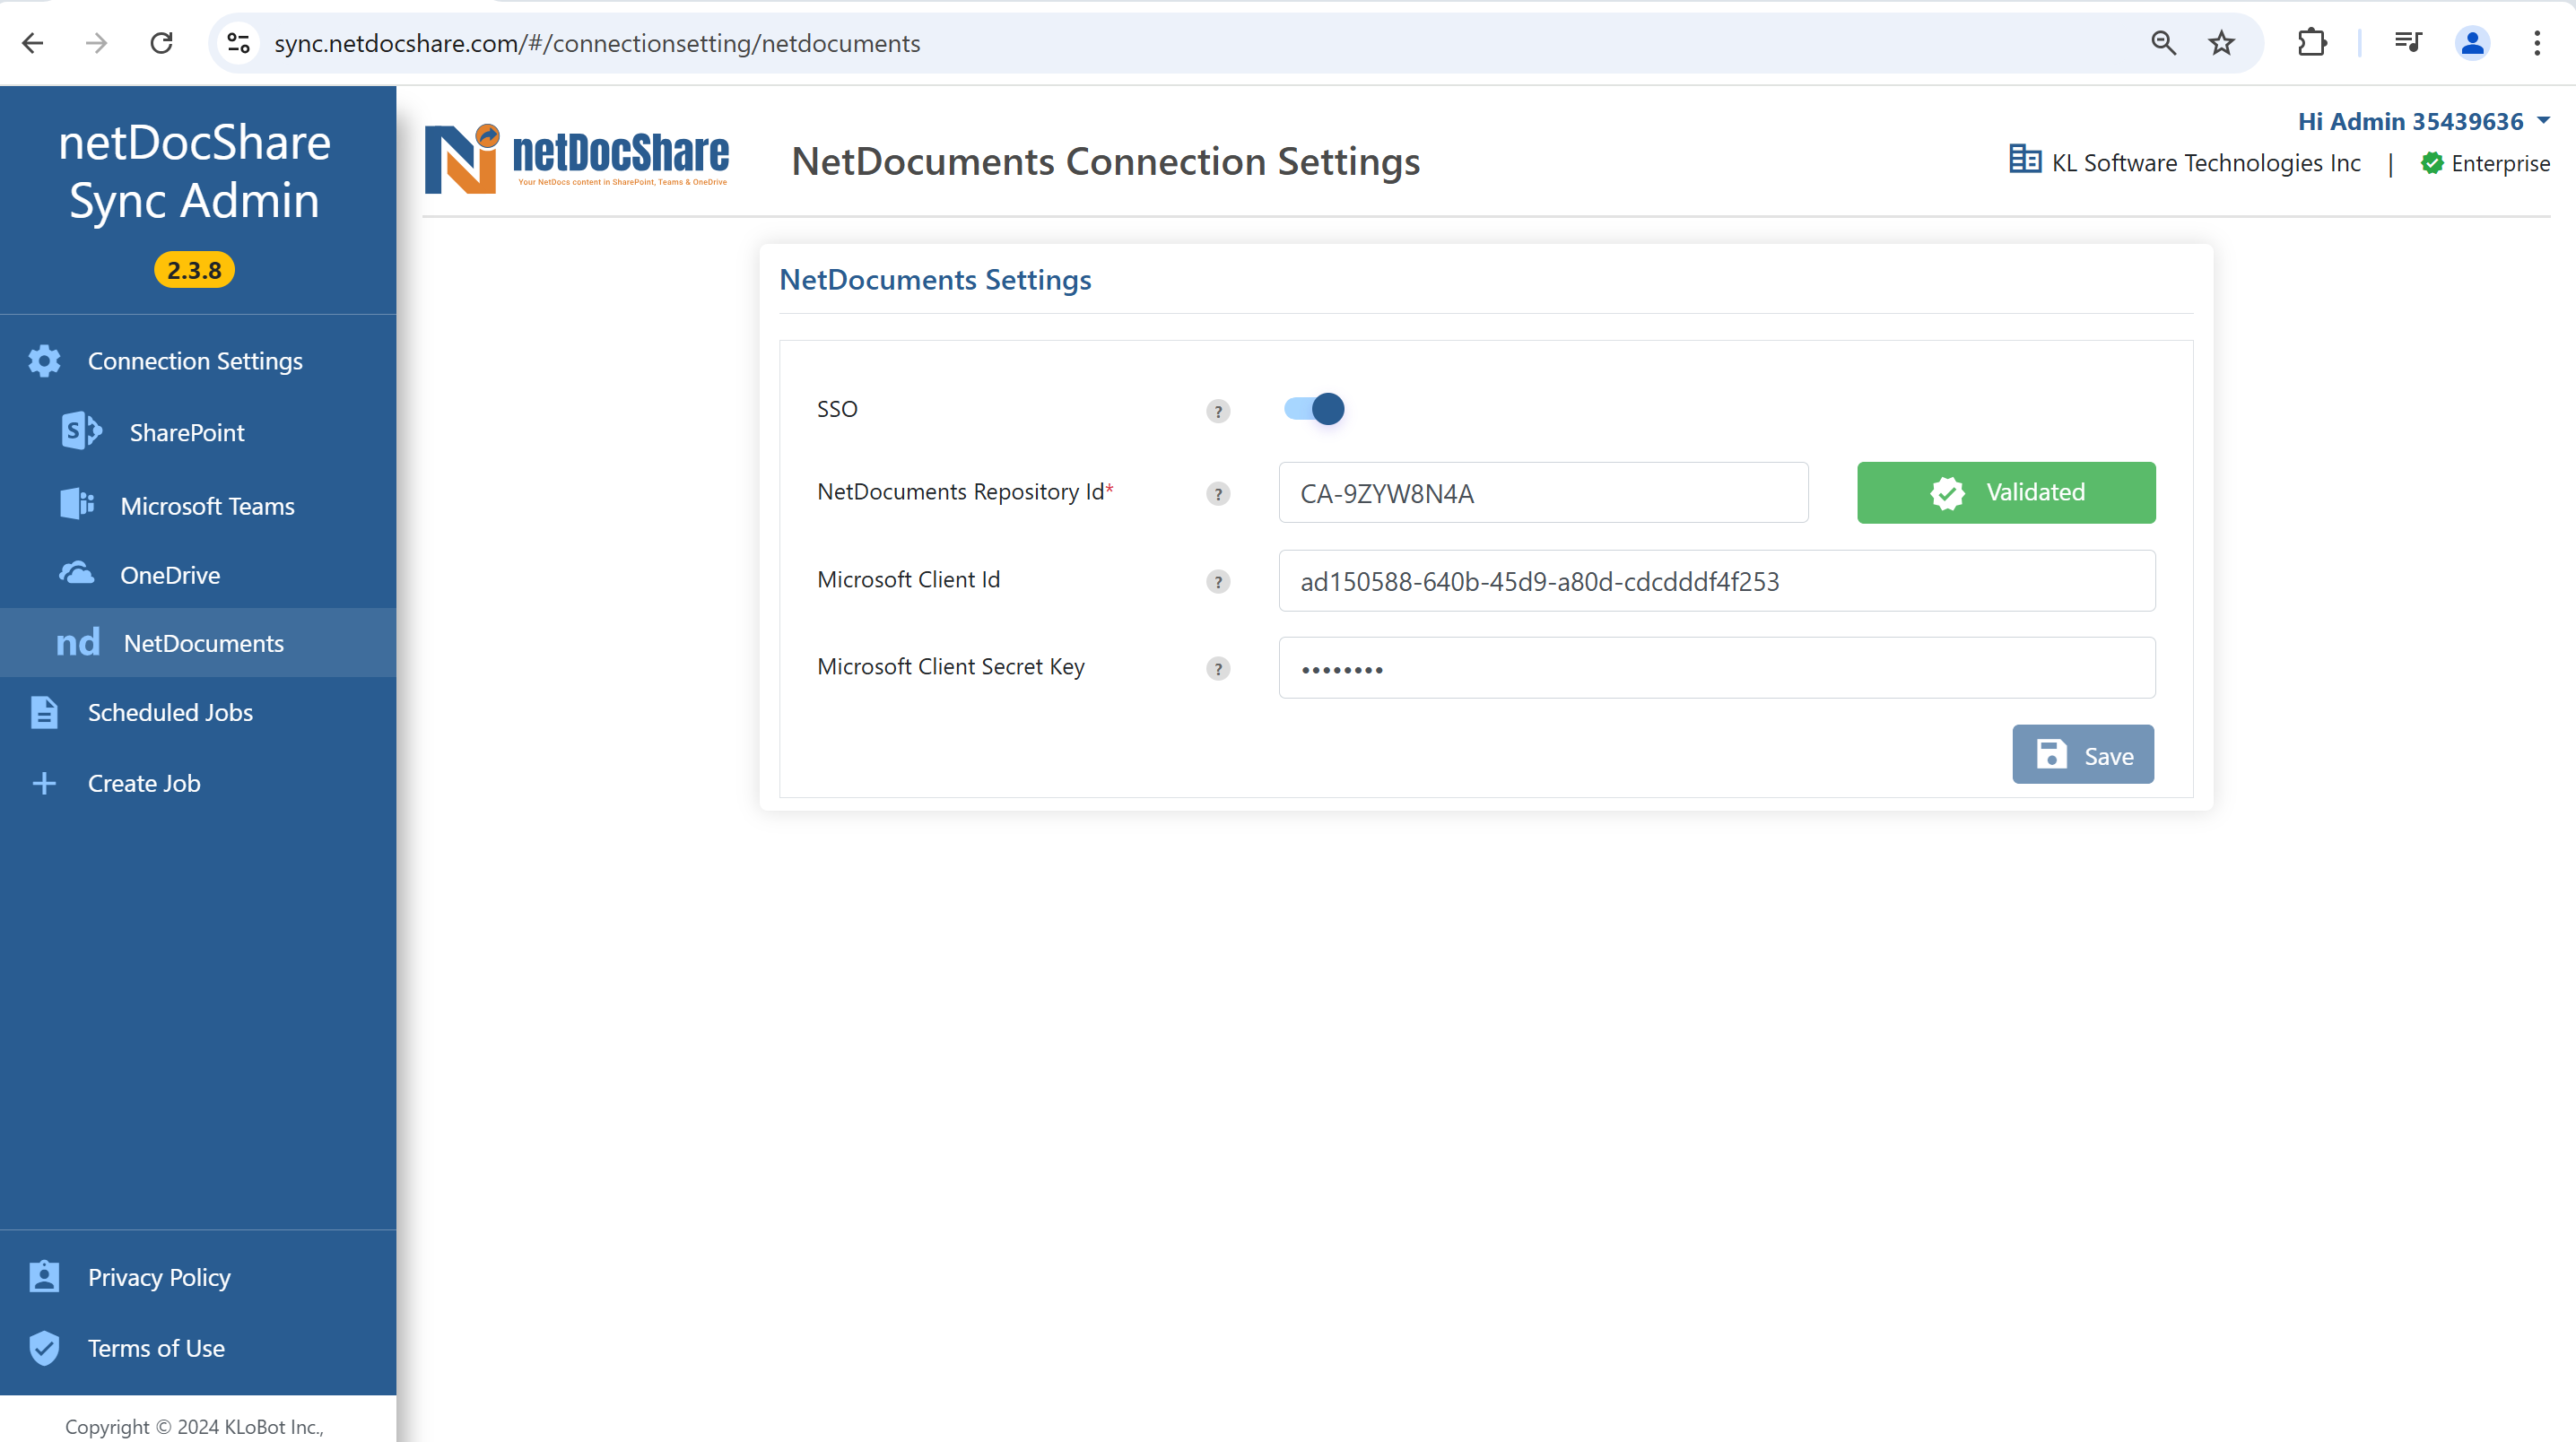Click the Copyright 2024 KLoBot Inc. text

194,1426
